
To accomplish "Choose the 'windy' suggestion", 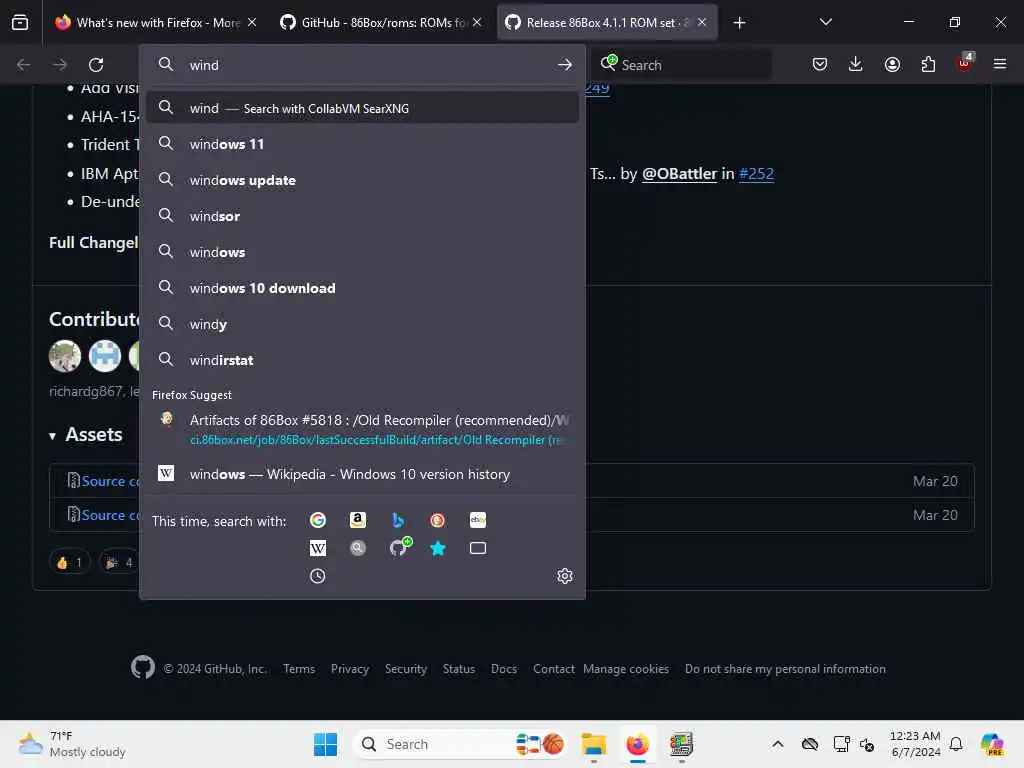I will click(362, 324).
